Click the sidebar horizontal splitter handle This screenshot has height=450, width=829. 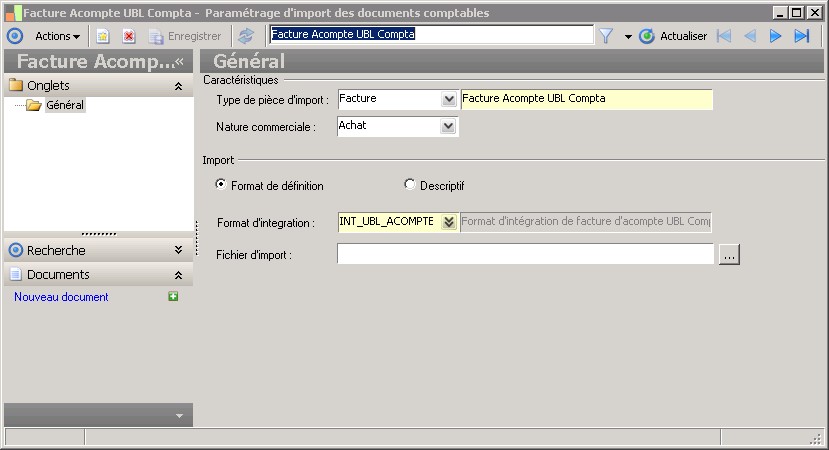[99, 234]
